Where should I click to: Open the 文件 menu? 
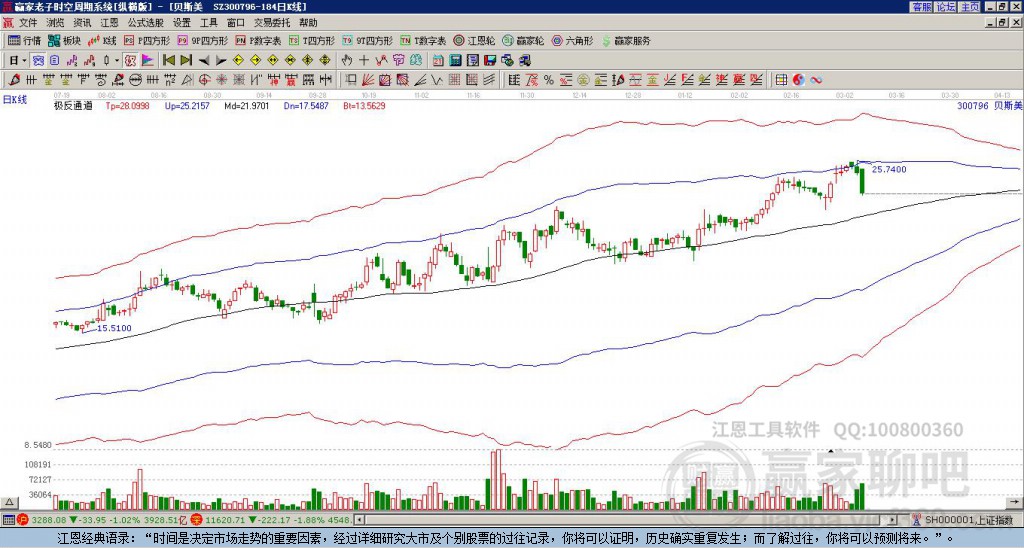click(x=28, y=23)
